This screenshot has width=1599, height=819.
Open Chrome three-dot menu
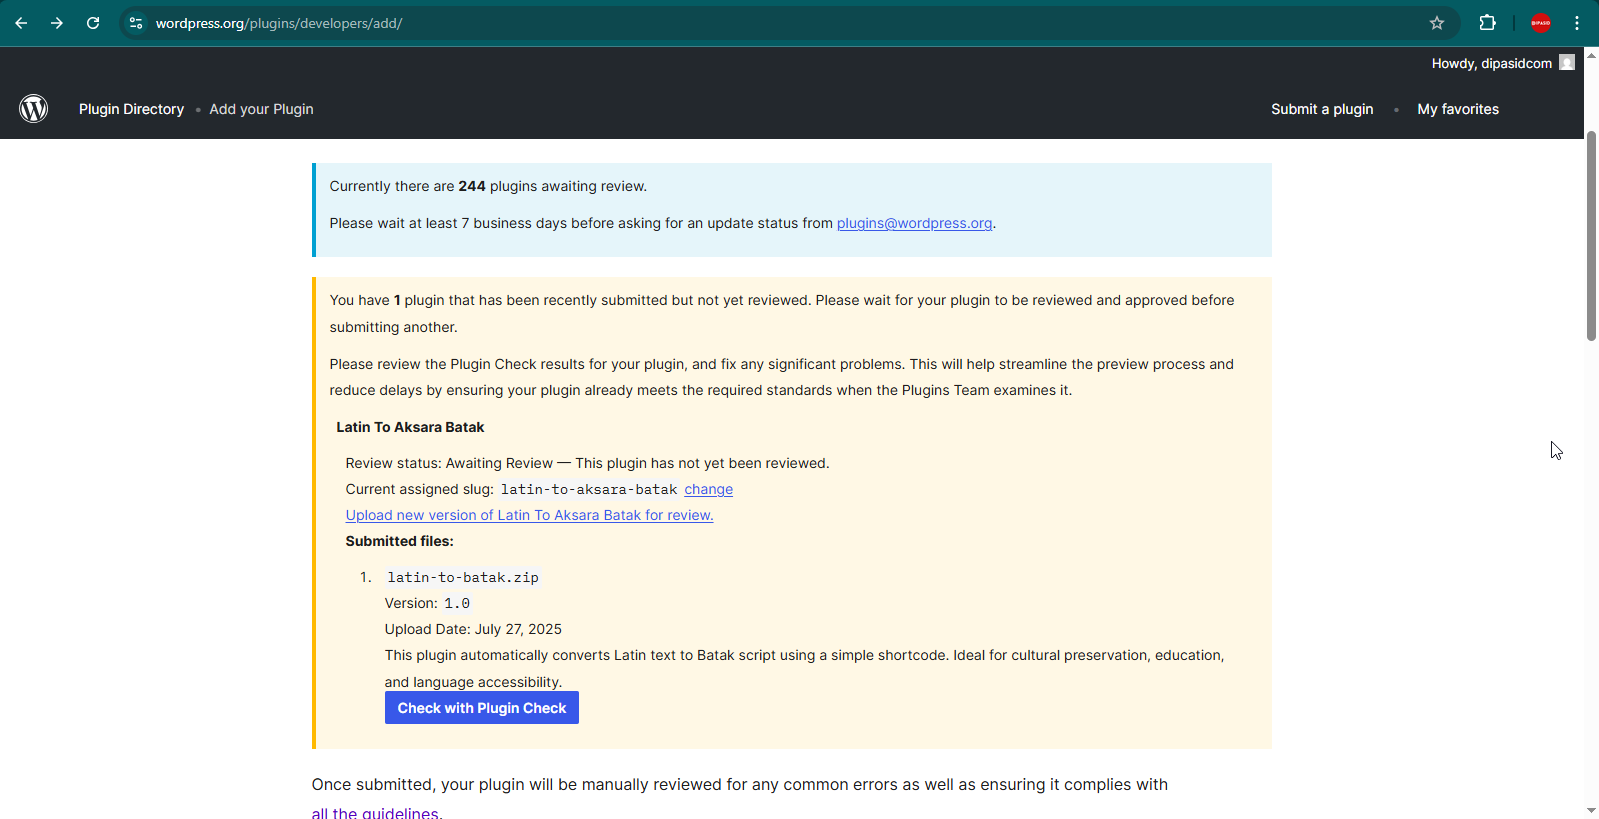(x=1577, y=23)
